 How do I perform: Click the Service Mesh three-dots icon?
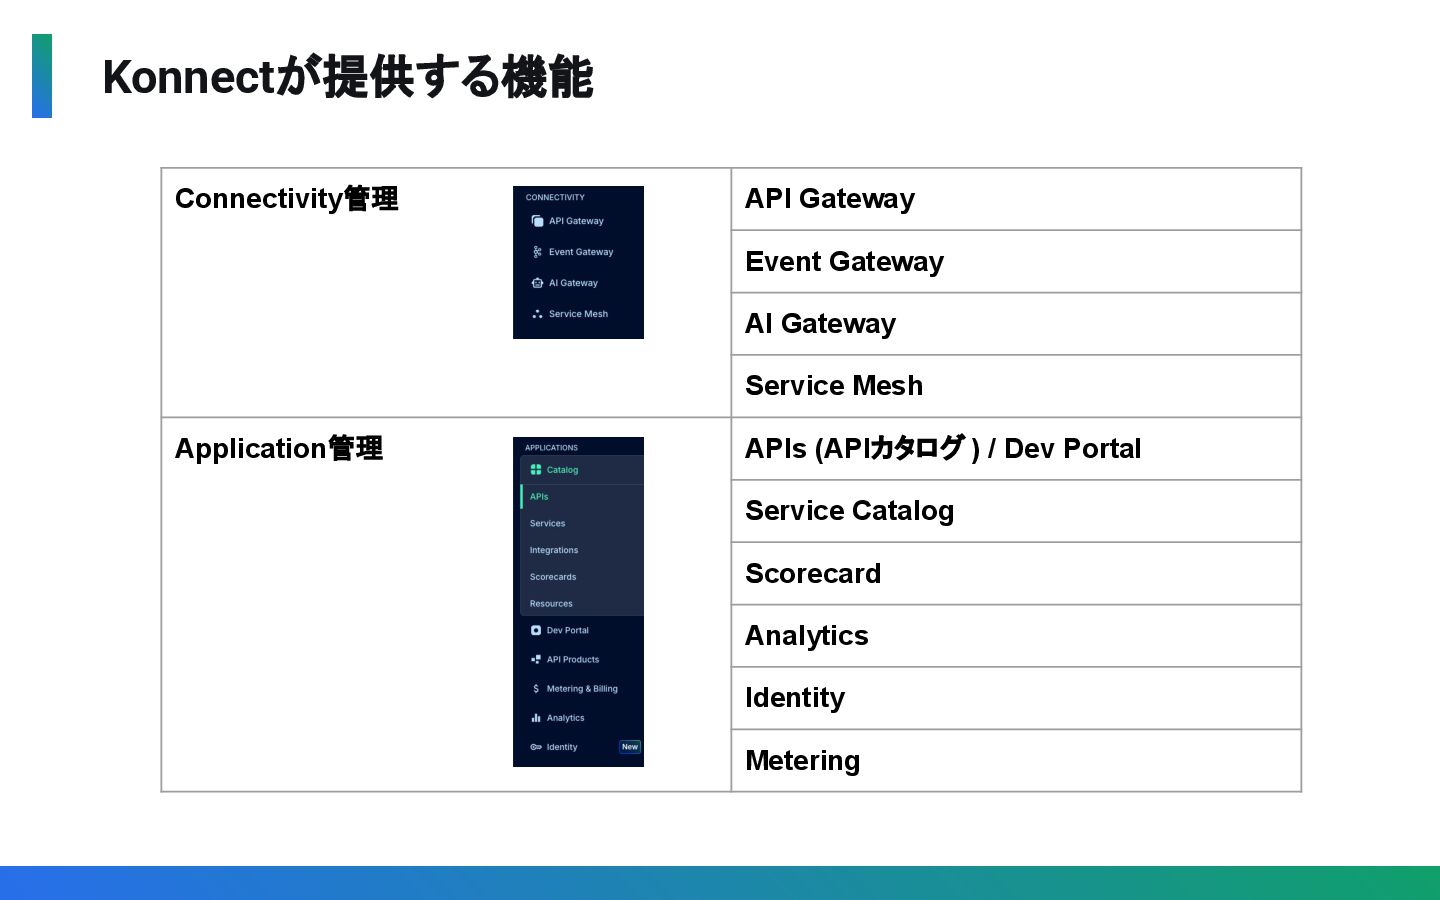coord(537,314)
